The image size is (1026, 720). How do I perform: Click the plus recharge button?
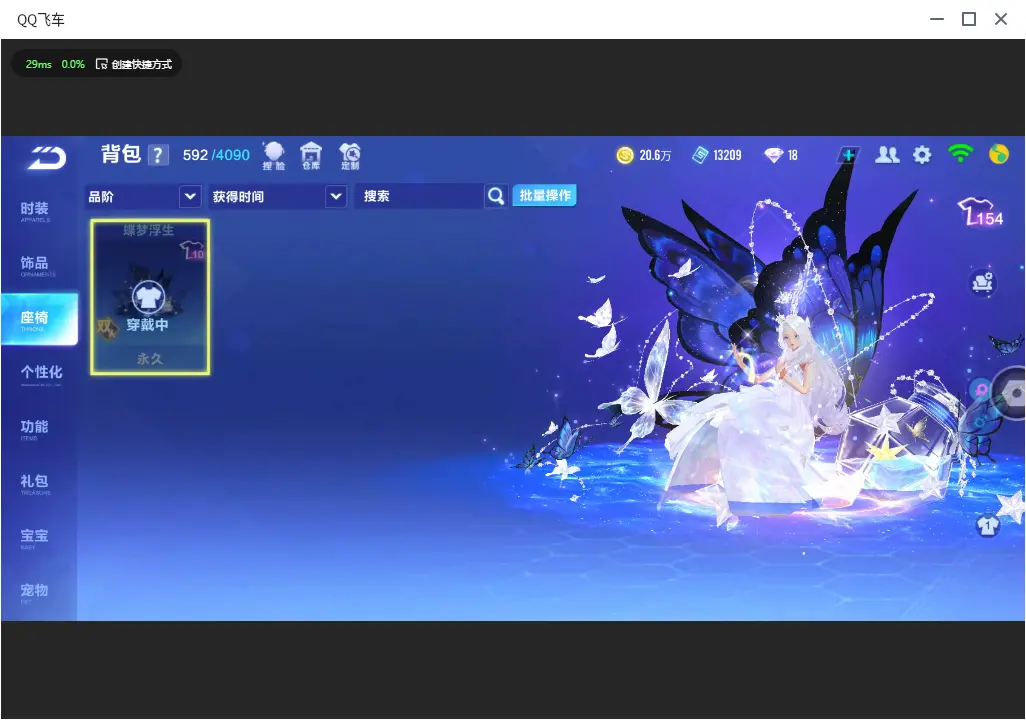848,155
